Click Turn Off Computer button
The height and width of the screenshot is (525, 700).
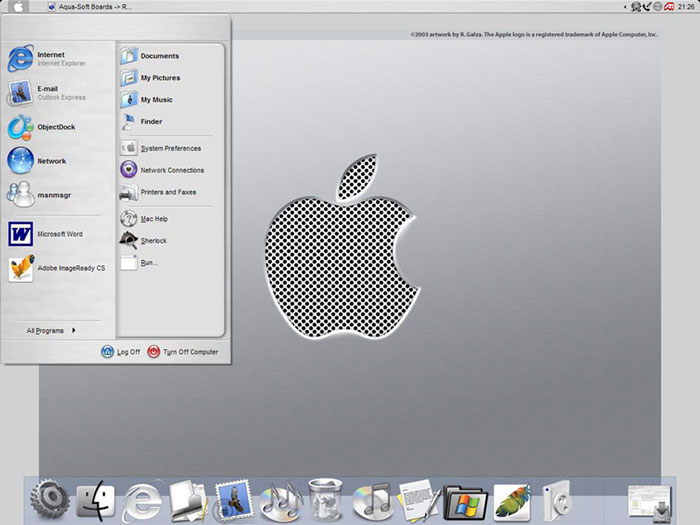[x=183, y=352]
